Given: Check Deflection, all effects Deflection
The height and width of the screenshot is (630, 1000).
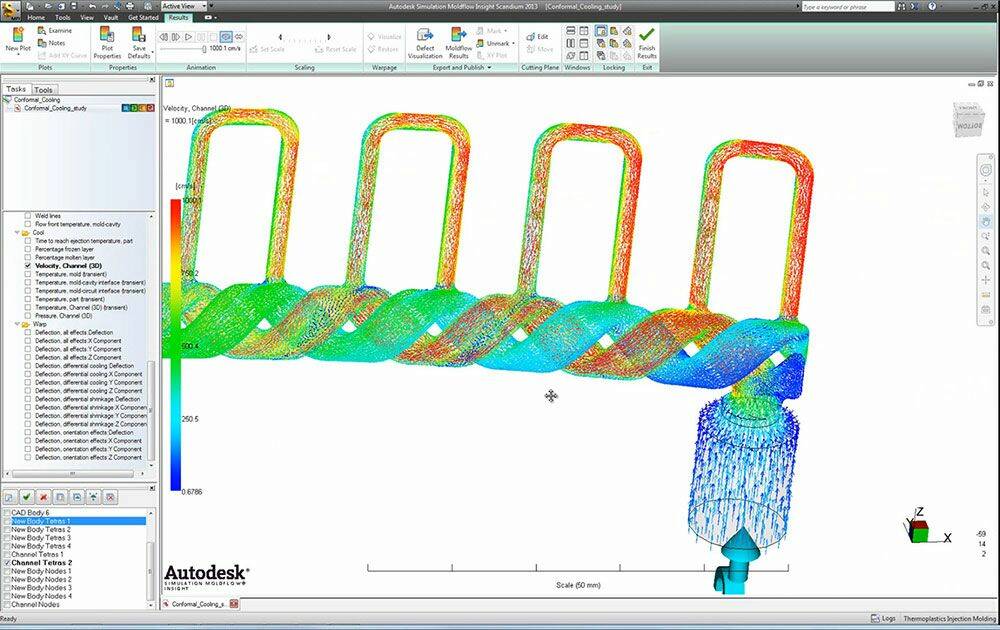Looking at the screenshot, I should (28, 332).
